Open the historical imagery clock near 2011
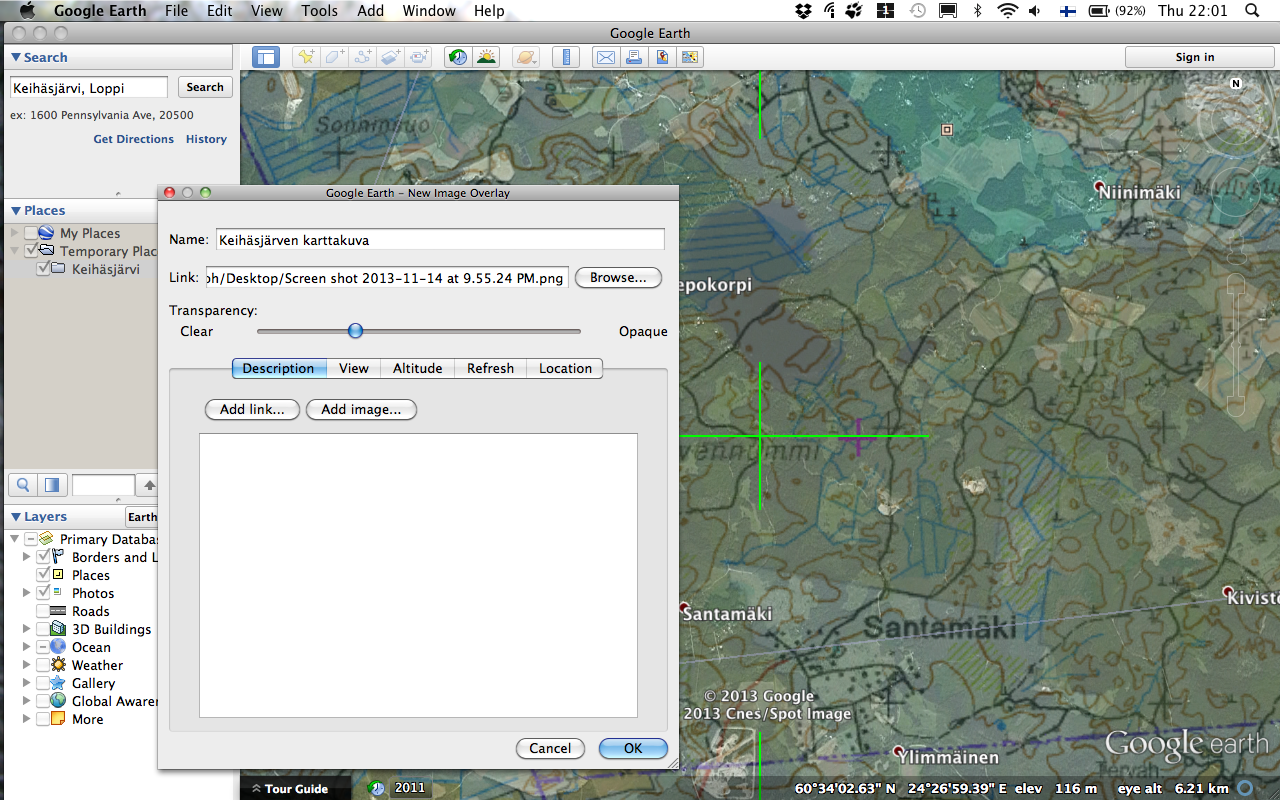This screenshot has width=1280, height=800. [x=377, y=788]
